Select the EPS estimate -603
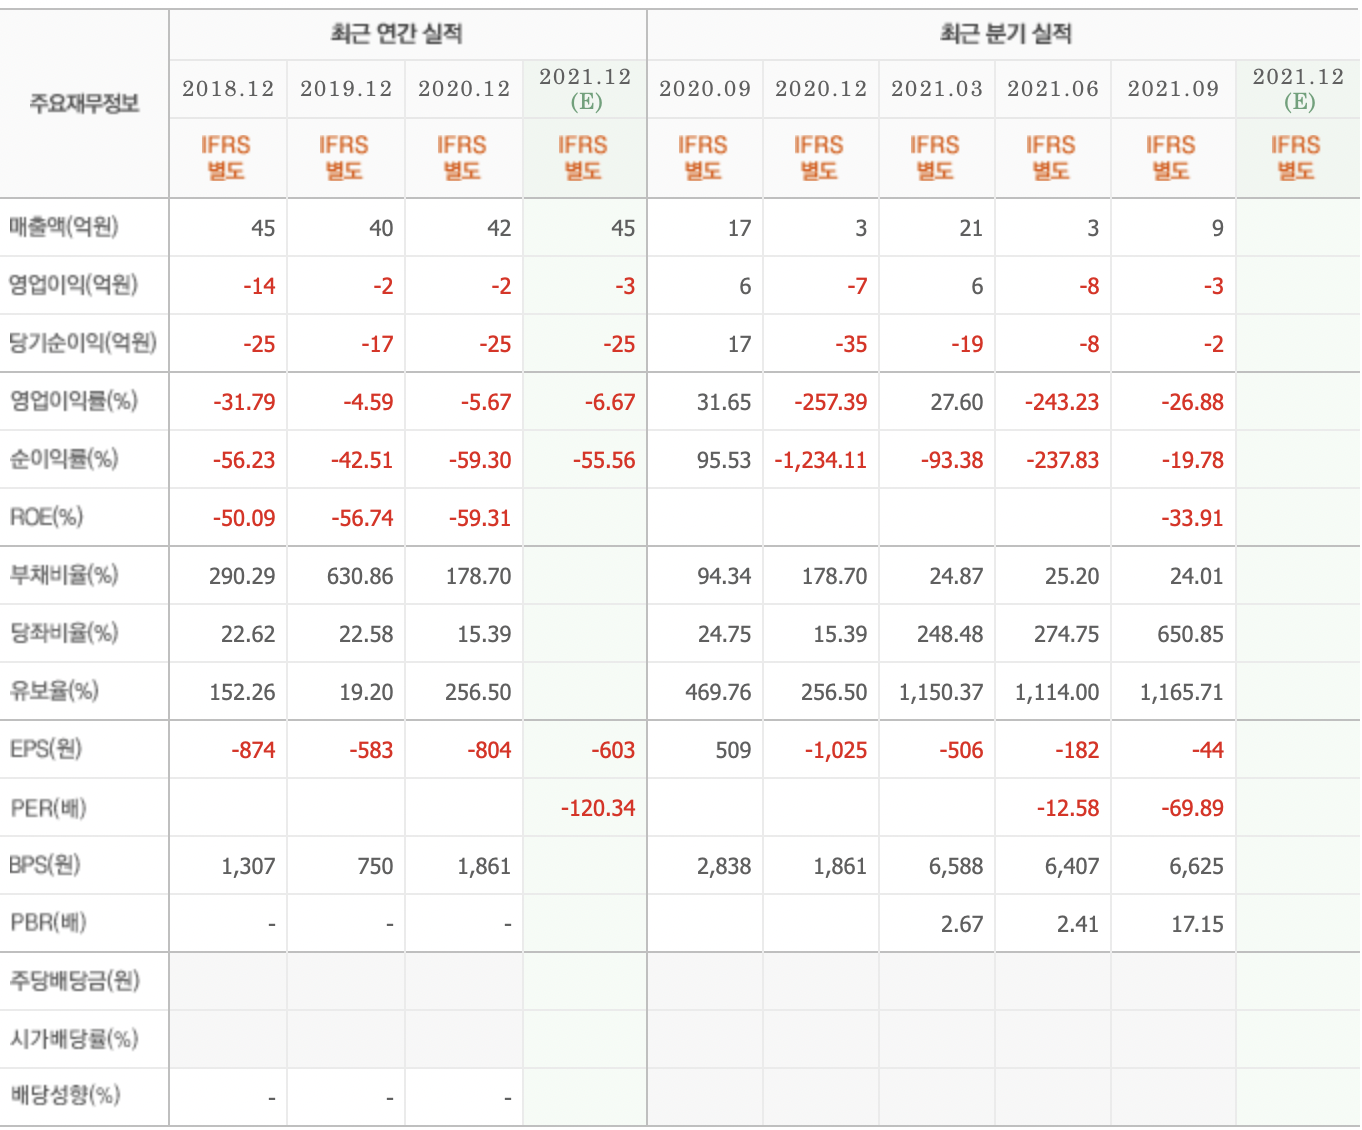Screen dimensions: 1362x1130 click(613, 750)
